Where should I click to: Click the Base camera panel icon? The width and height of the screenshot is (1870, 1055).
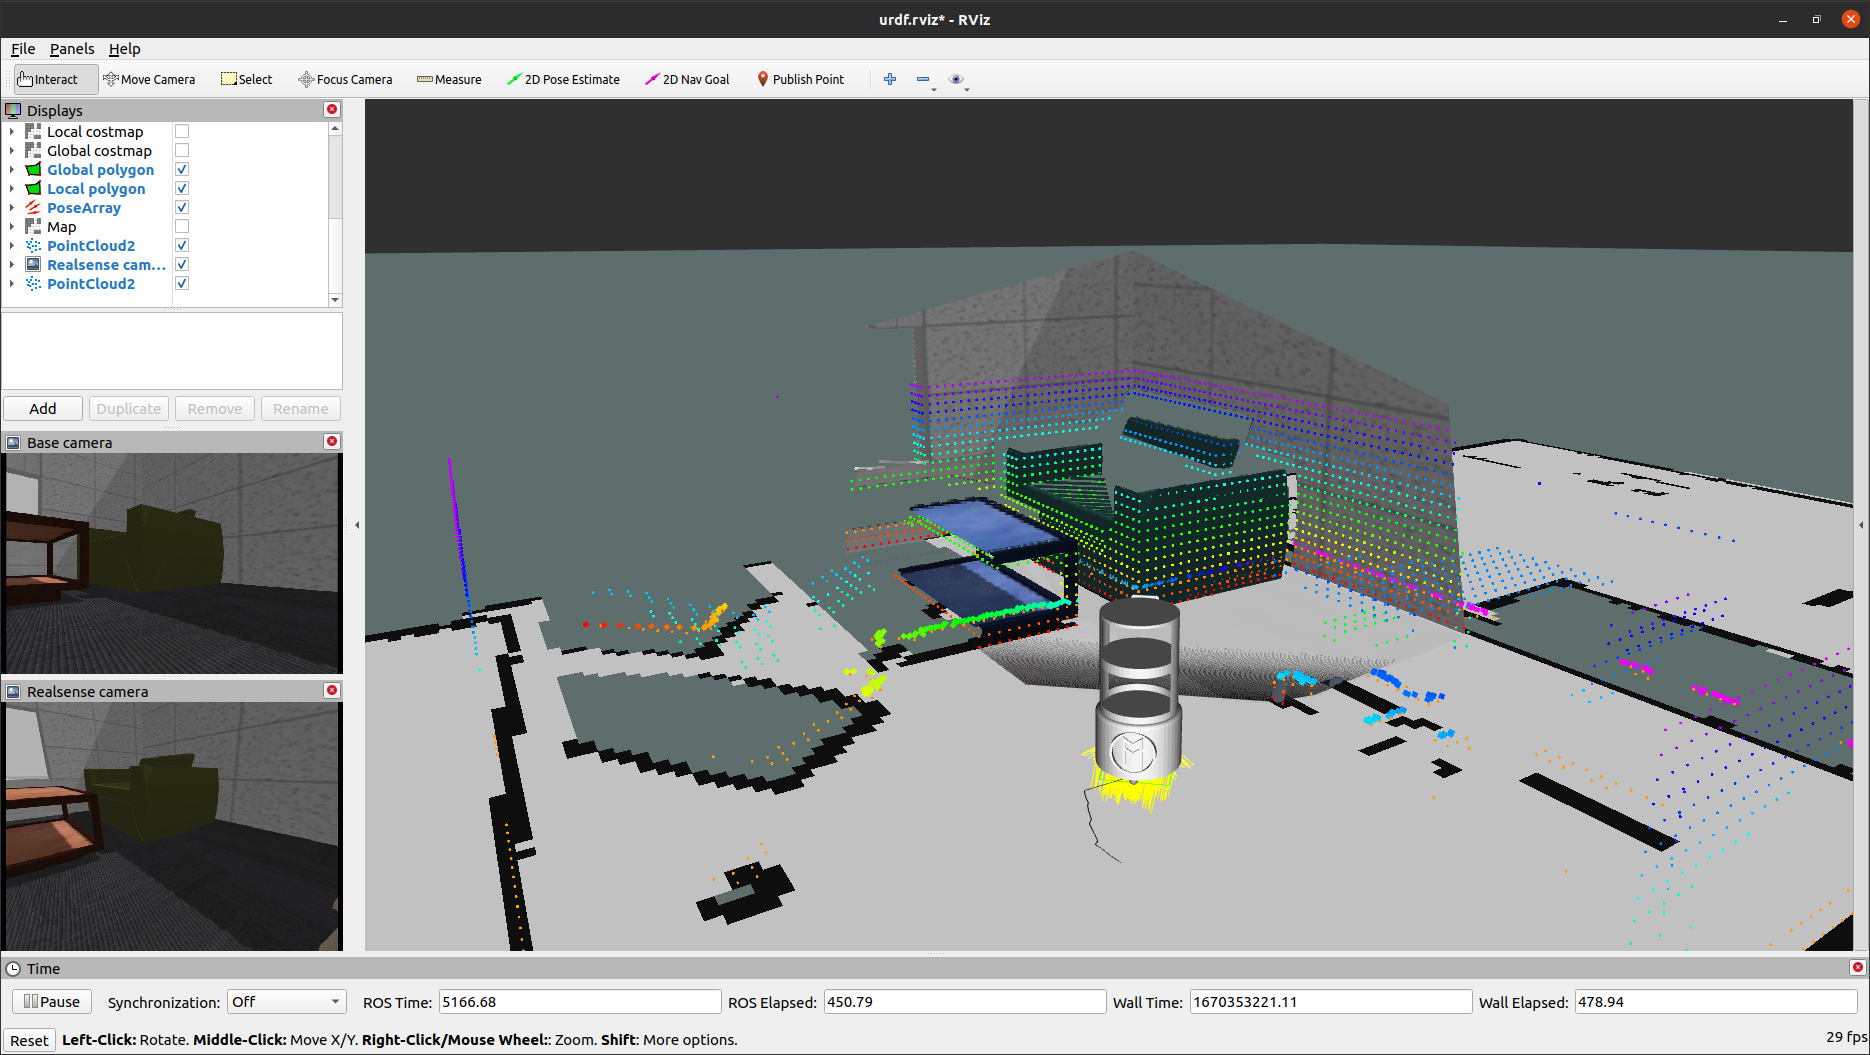13,442
